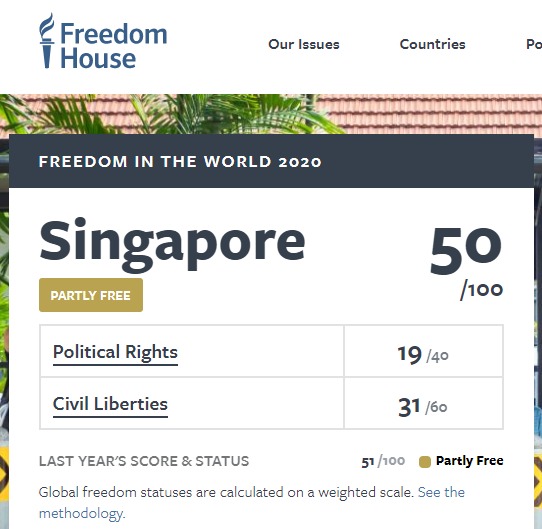This screenshot has width=542, height=529.
Task: Click the Last Year's Score & Status label
Action: pos(144,461)
